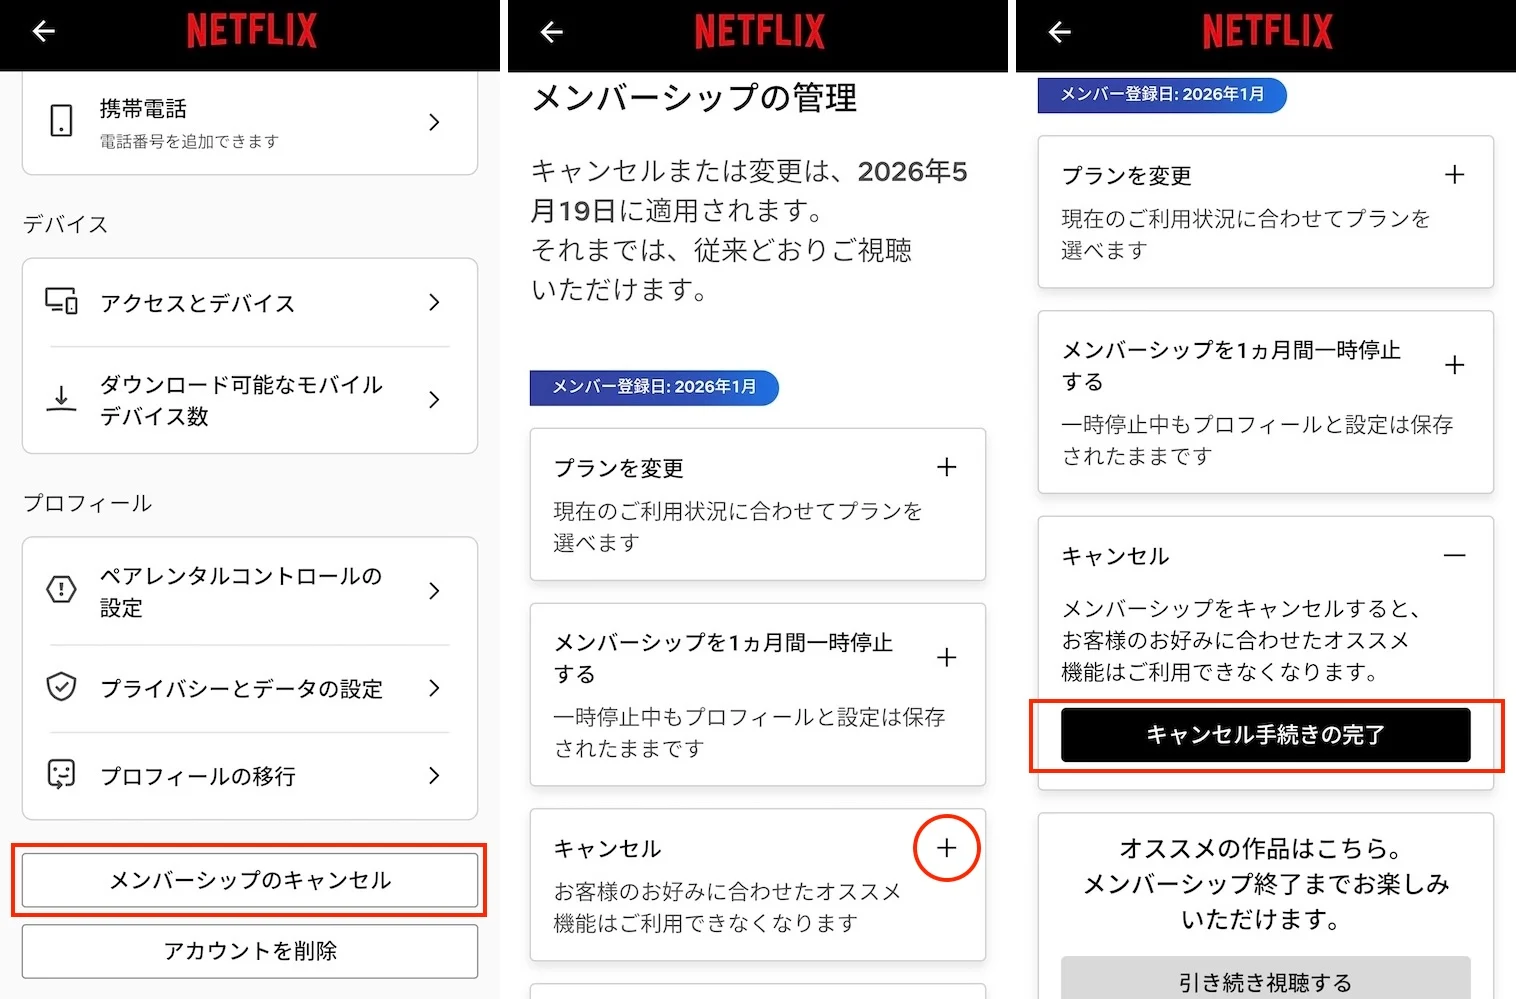Screen dimensions: 1519x999
Task: Click the phone icon beside 携帯電話
Action: click(61, 121)
